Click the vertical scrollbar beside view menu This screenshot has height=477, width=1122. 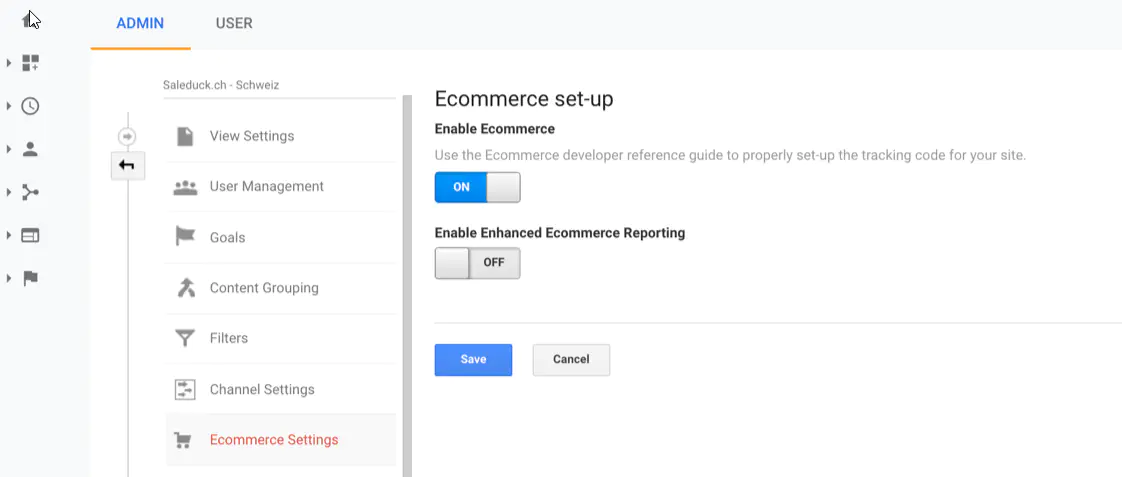click(407, 280)
